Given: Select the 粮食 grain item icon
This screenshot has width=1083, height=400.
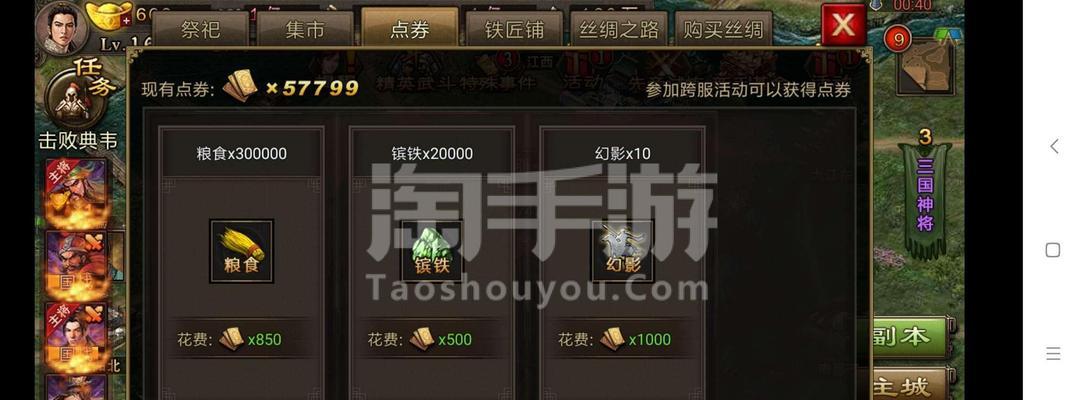Looking at the screenshot, I should [241, 251].
